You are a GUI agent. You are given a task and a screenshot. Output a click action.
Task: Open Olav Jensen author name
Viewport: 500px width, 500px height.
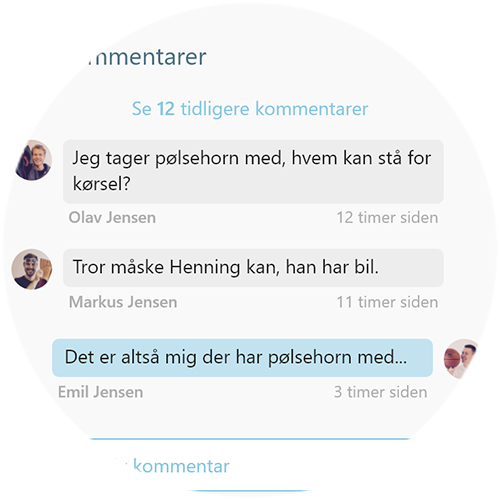[x=112, y=218]
